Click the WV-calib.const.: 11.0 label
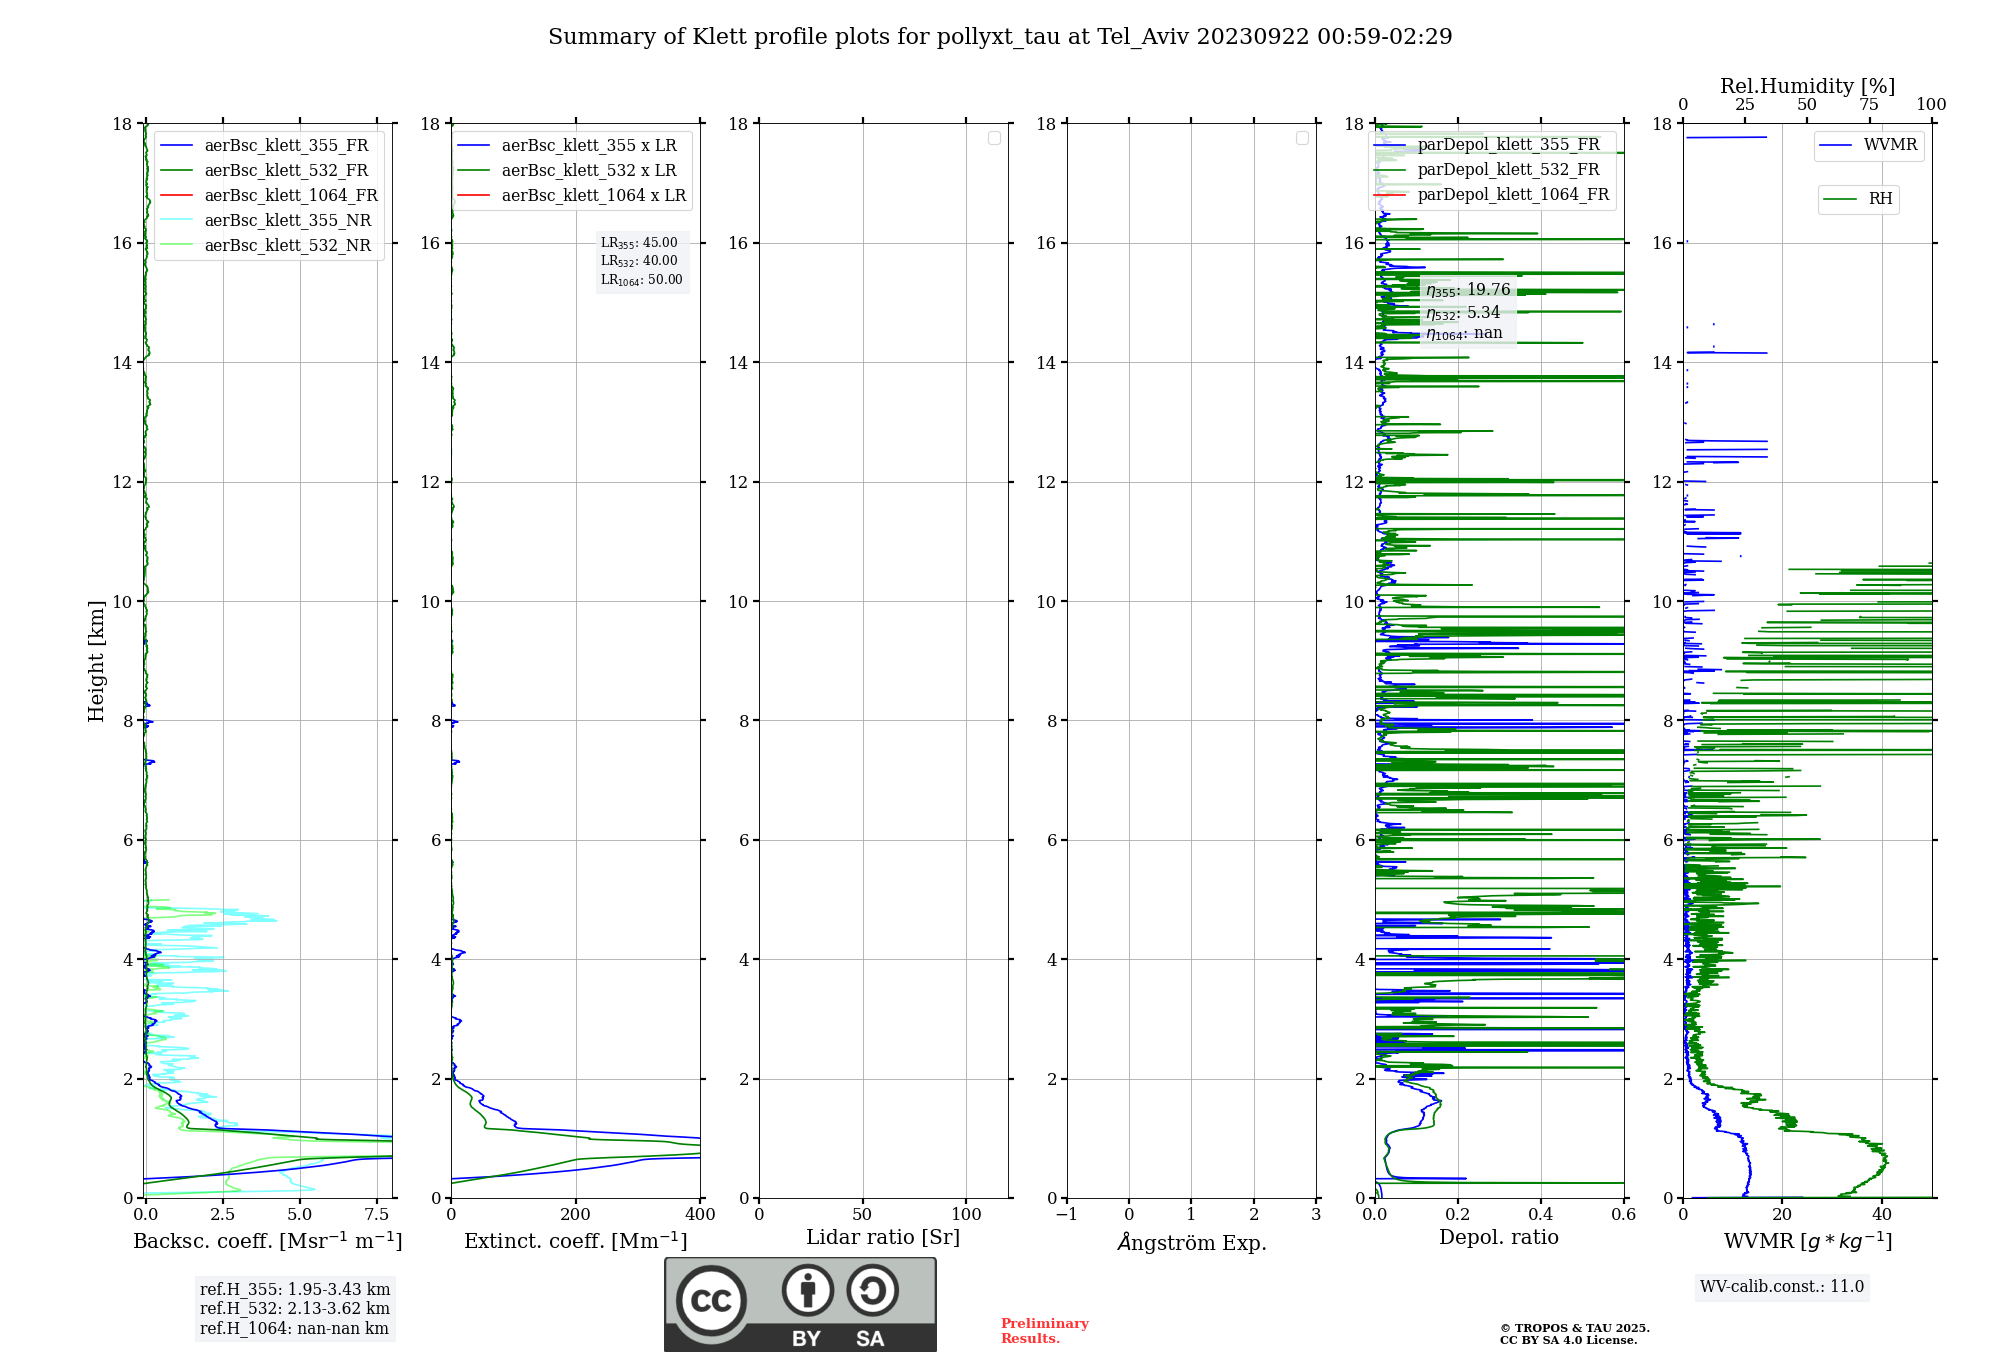 coord(1782,1287)
